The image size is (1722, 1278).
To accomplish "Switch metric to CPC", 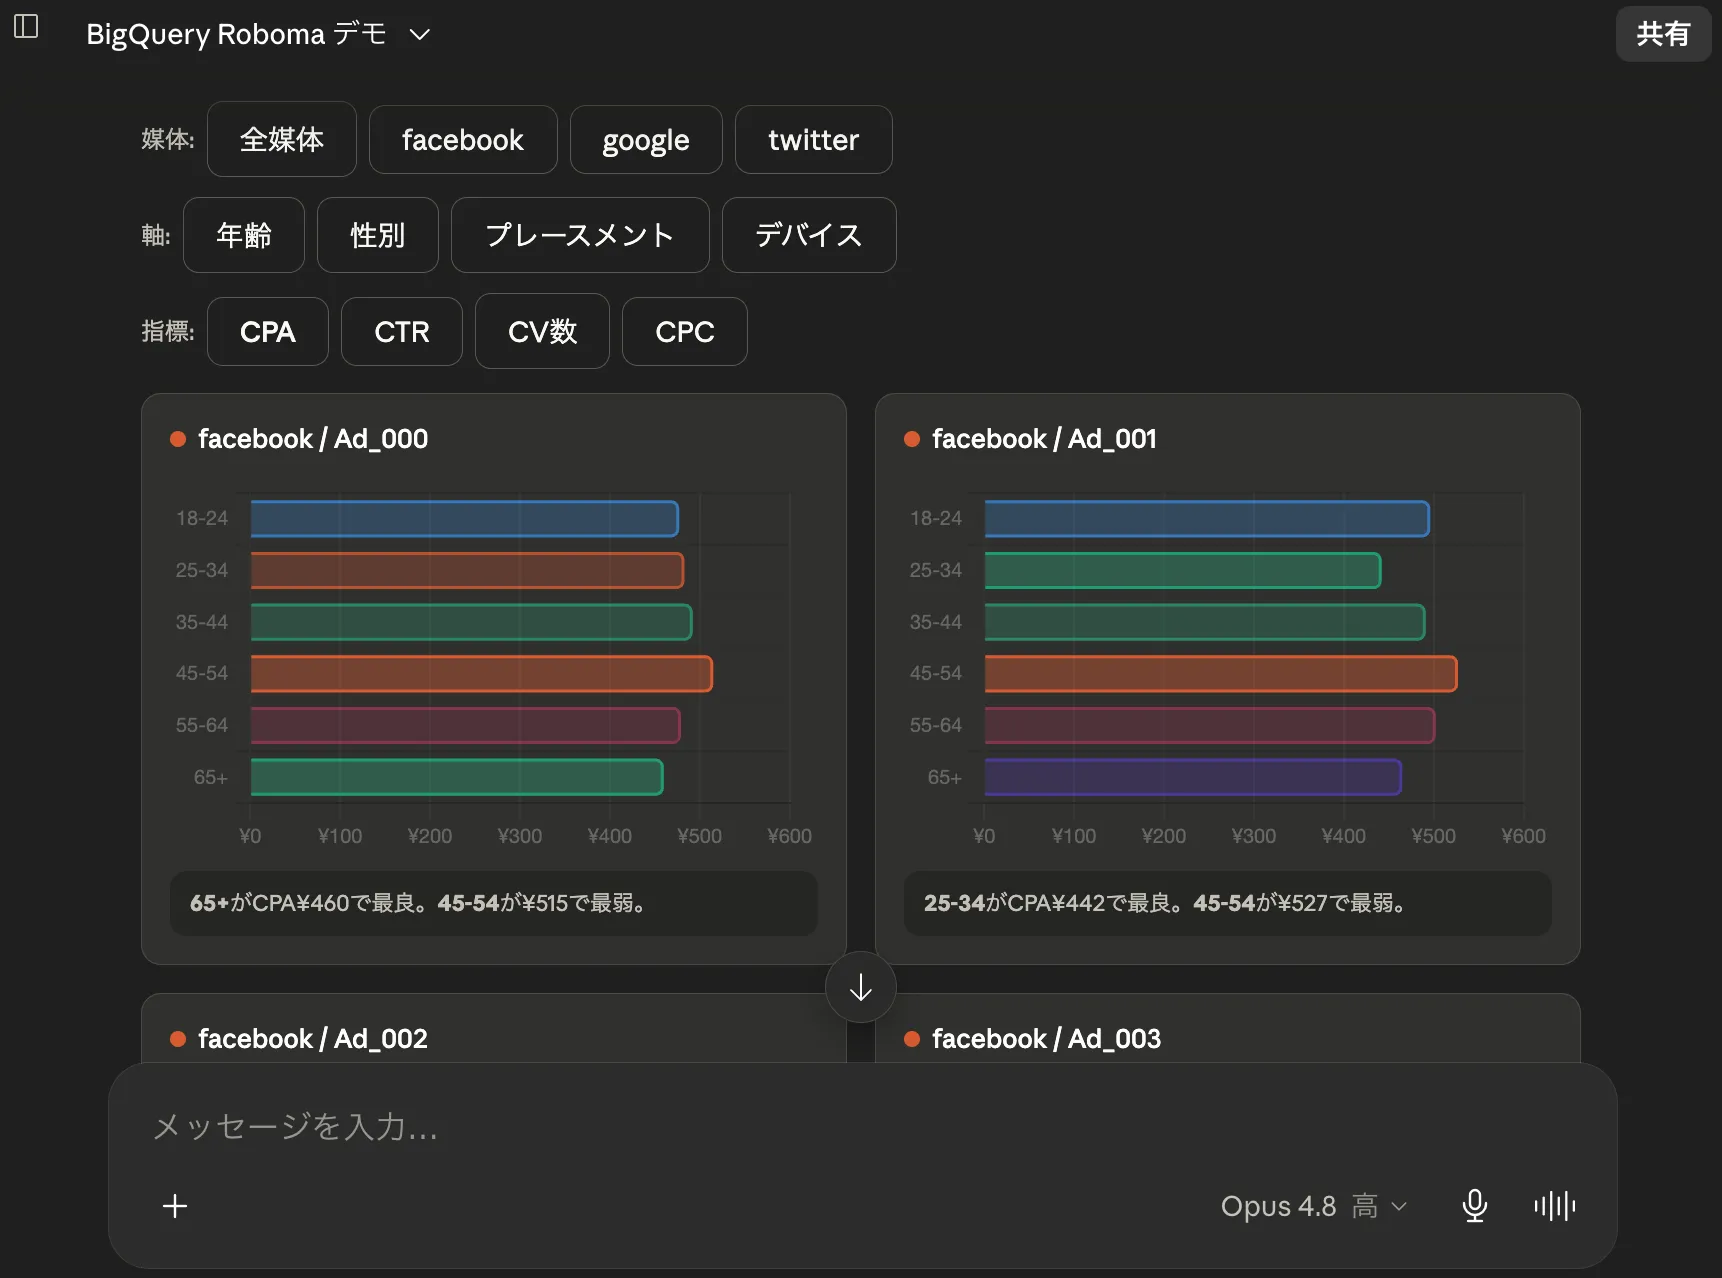I will 685,331.
